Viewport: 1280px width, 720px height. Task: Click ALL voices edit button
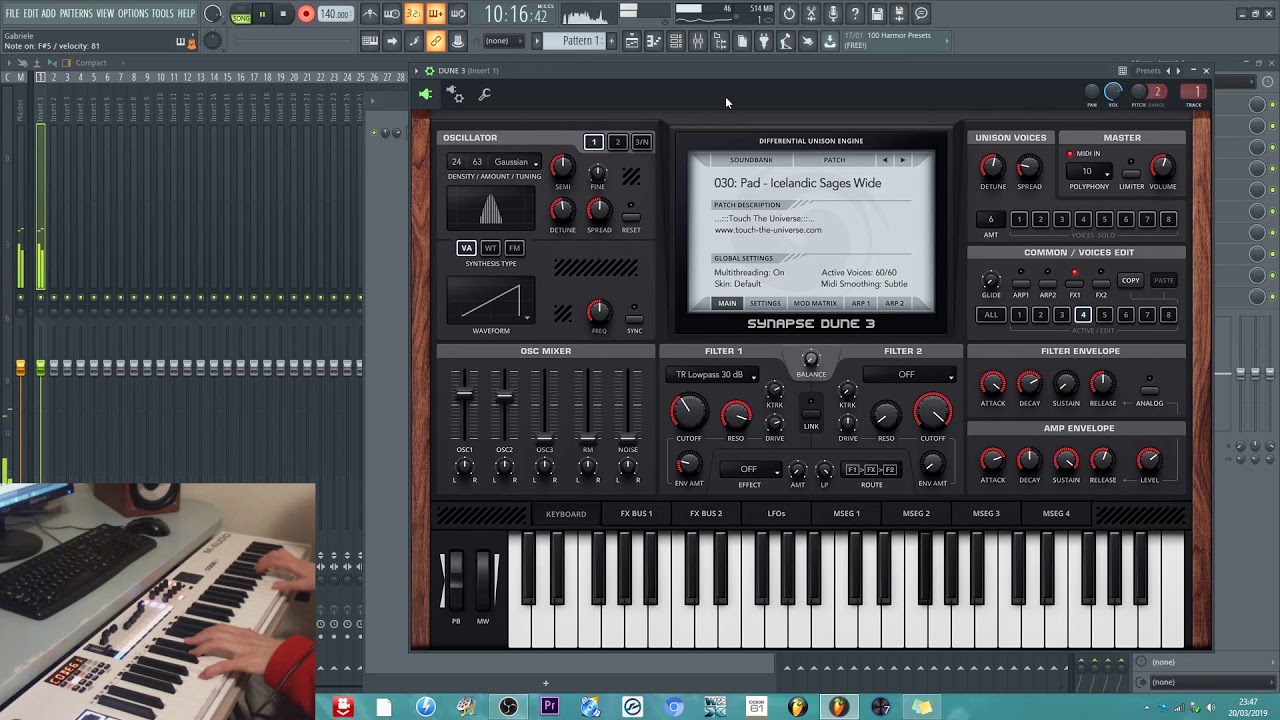[991, 315]
